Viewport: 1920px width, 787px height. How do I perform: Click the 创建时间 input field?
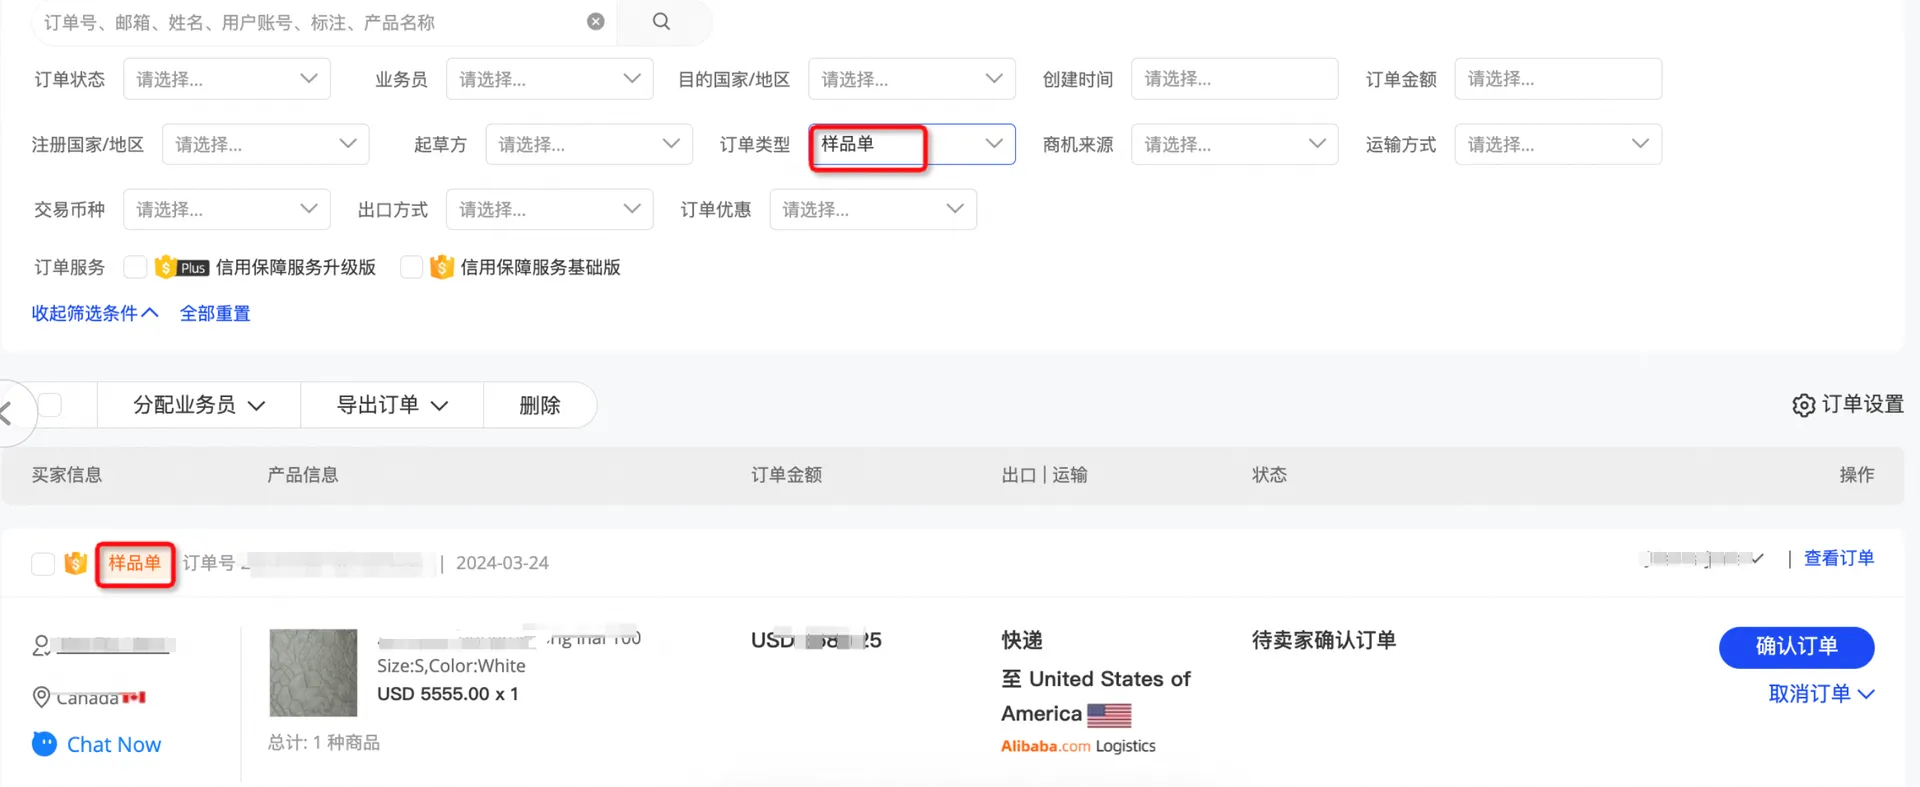point(1234,79)
